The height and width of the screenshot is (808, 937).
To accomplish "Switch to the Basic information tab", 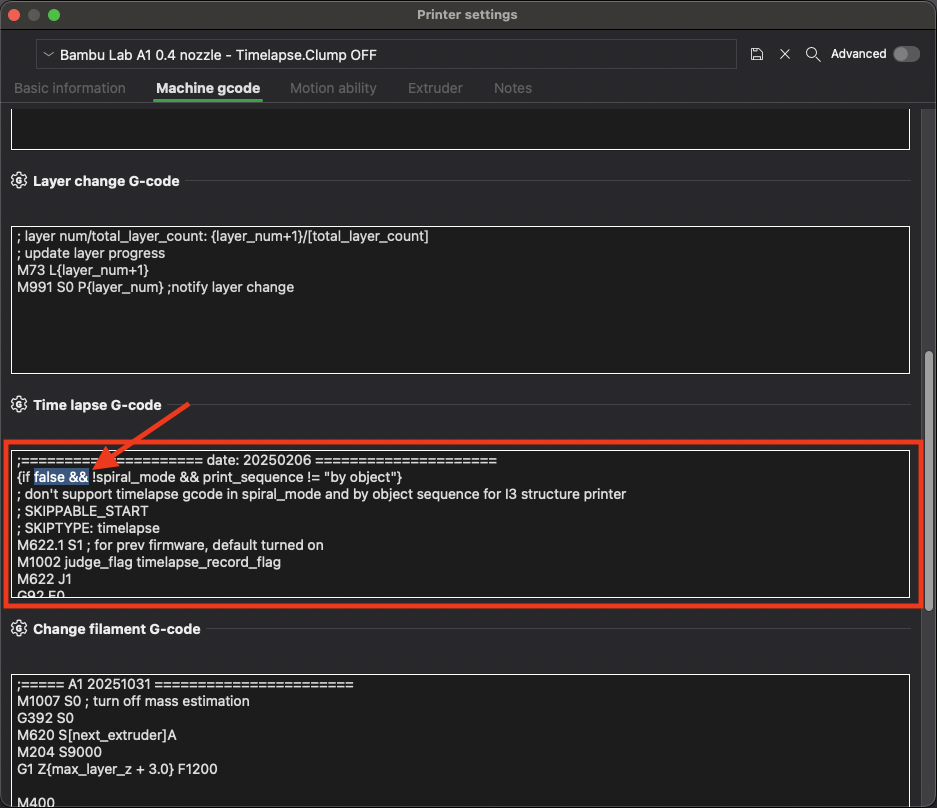I will point(70,88).
